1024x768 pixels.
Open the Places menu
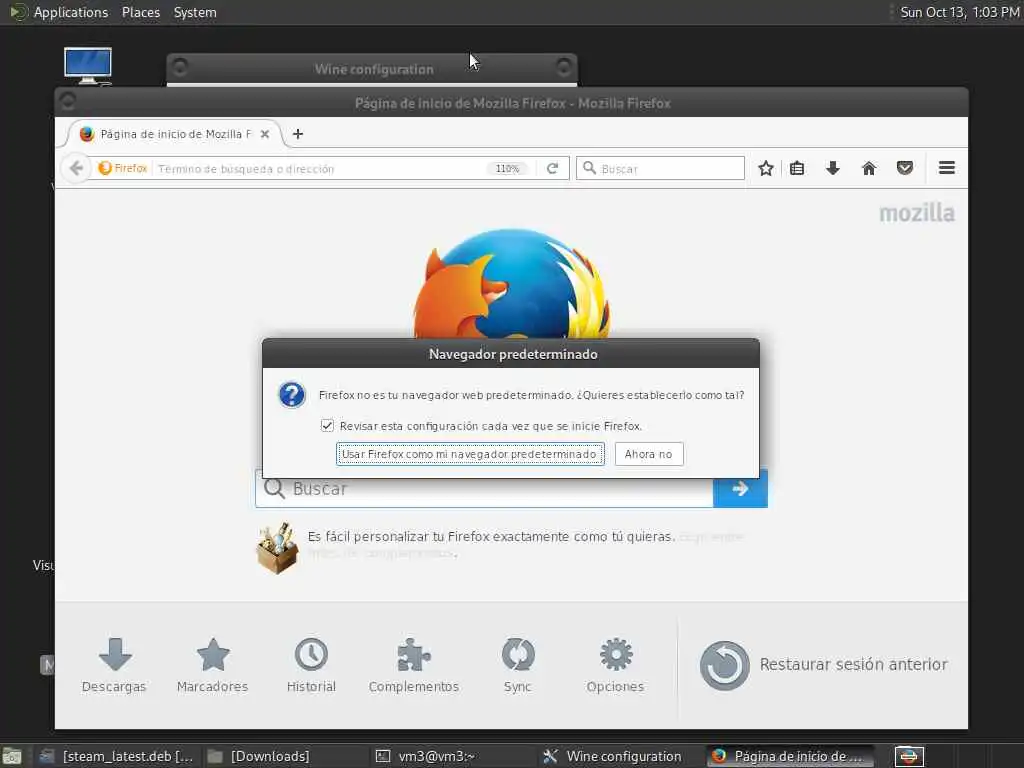(141, 12)
